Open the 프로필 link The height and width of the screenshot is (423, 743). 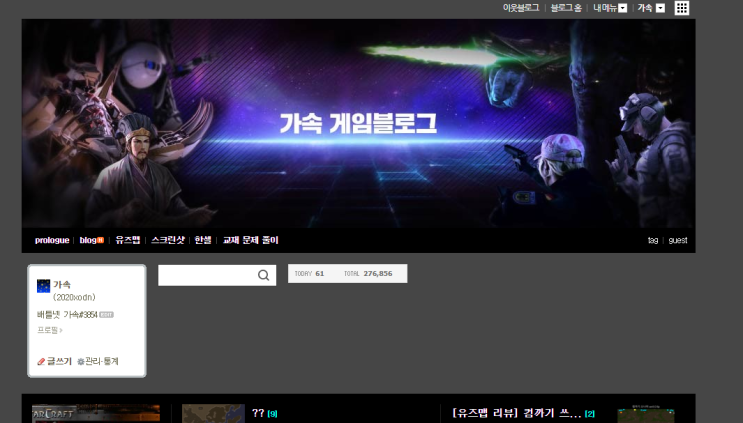pyautogui.click(x=49, y=330)
